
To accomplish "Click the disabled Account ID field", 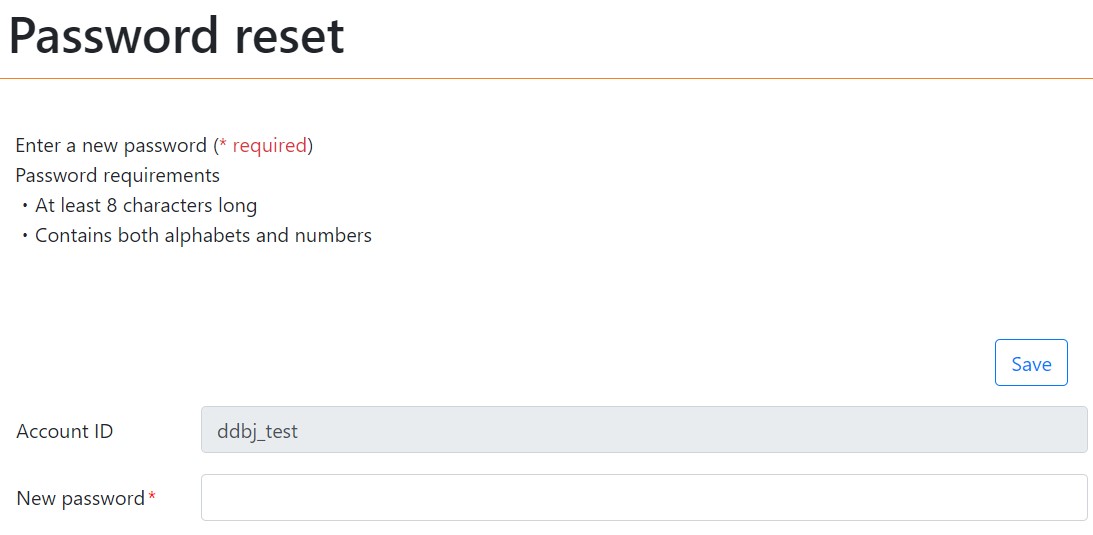I will [x=643, y=430].
